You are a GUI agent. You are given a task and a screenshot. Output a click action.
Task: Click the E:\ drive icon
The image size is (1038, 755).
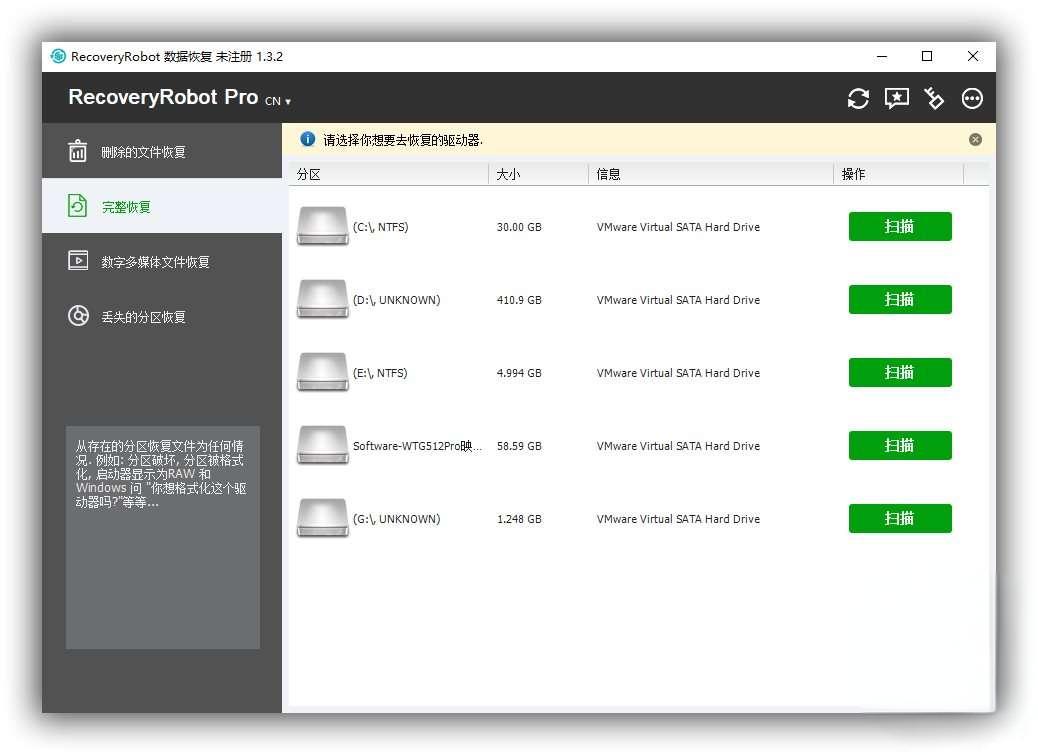pos(322,373)
